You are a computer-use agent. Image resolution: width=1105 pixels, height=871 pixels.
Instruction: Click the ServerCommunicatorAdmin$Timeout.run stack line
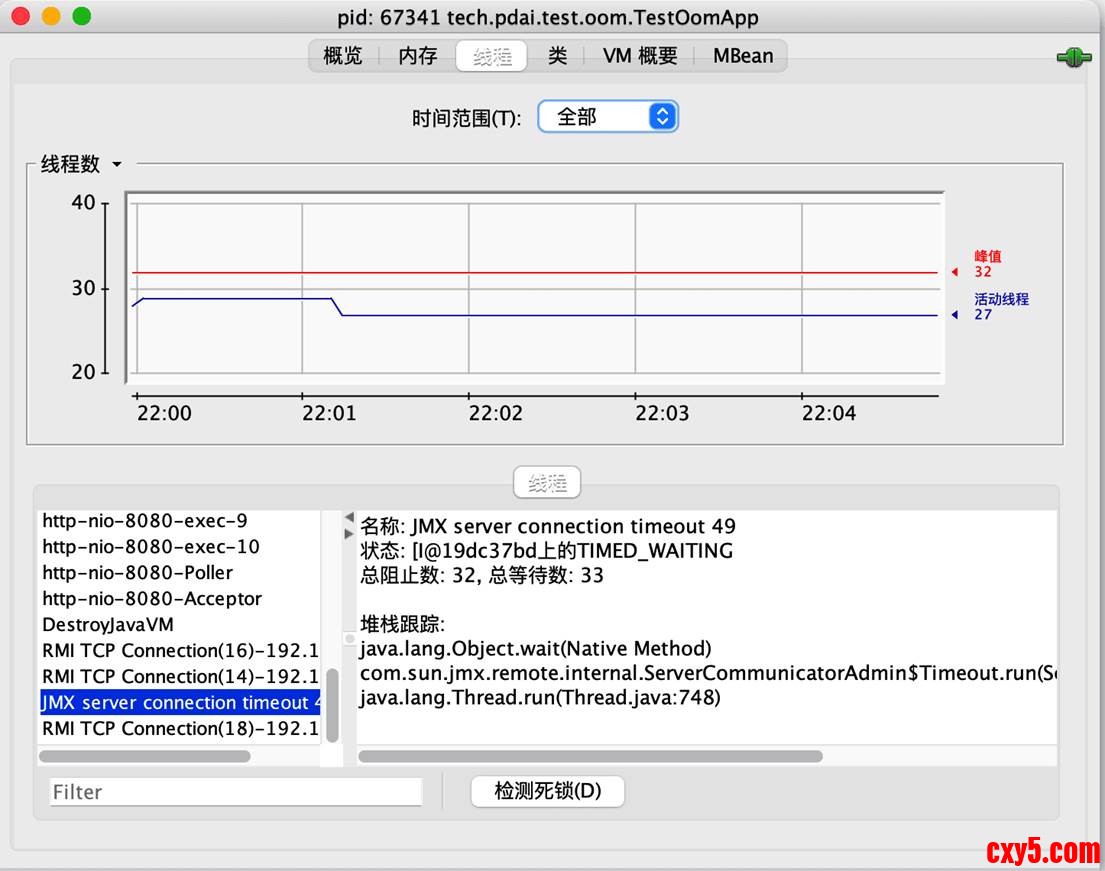pos(708,673)
